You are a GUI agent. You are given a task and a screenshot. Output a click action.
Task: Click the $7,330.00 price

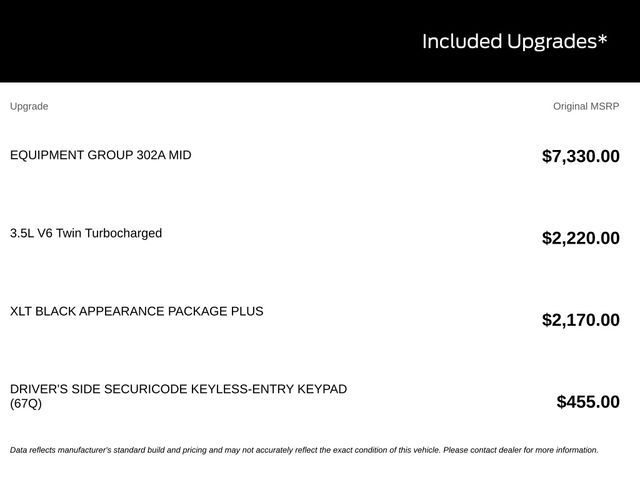[580, 156]
